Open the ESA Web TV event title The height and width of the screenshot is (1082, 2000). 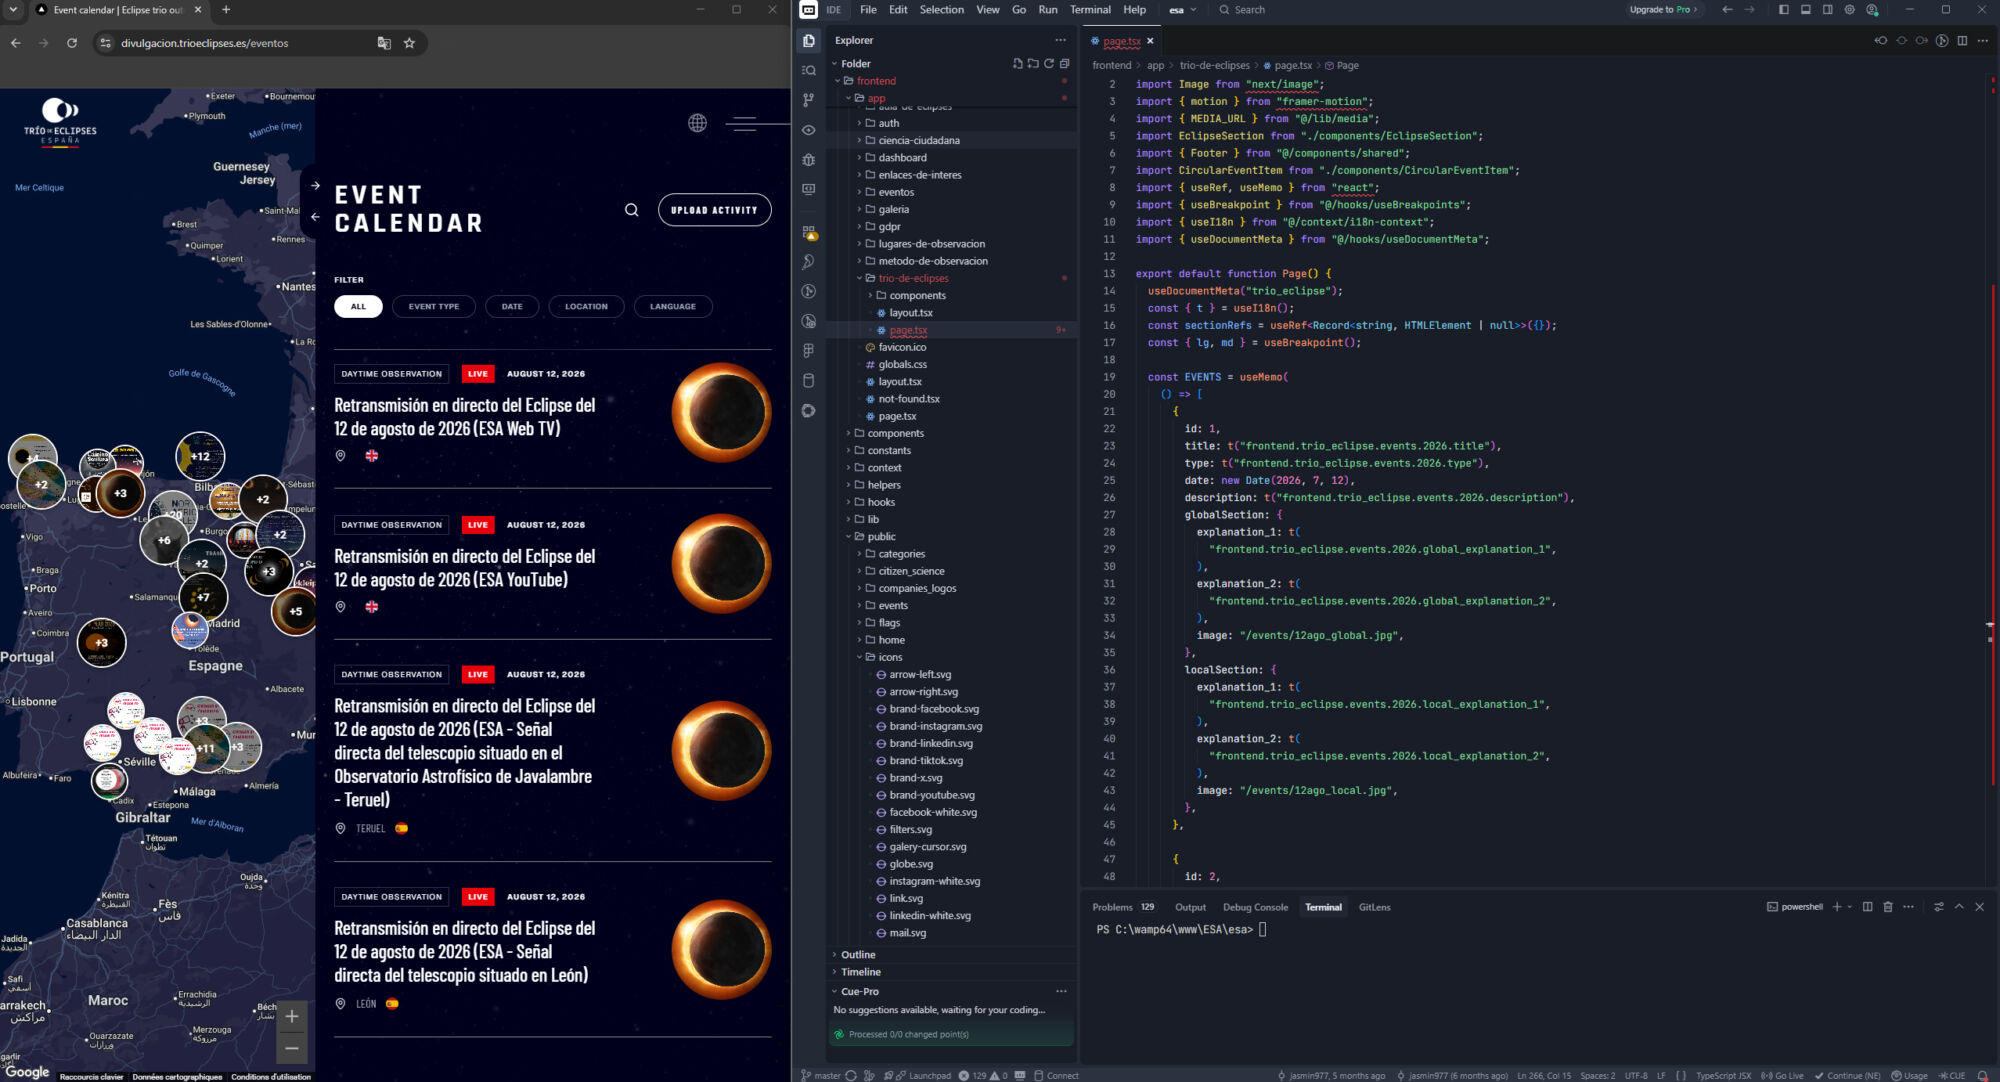[x=464, y=417]
